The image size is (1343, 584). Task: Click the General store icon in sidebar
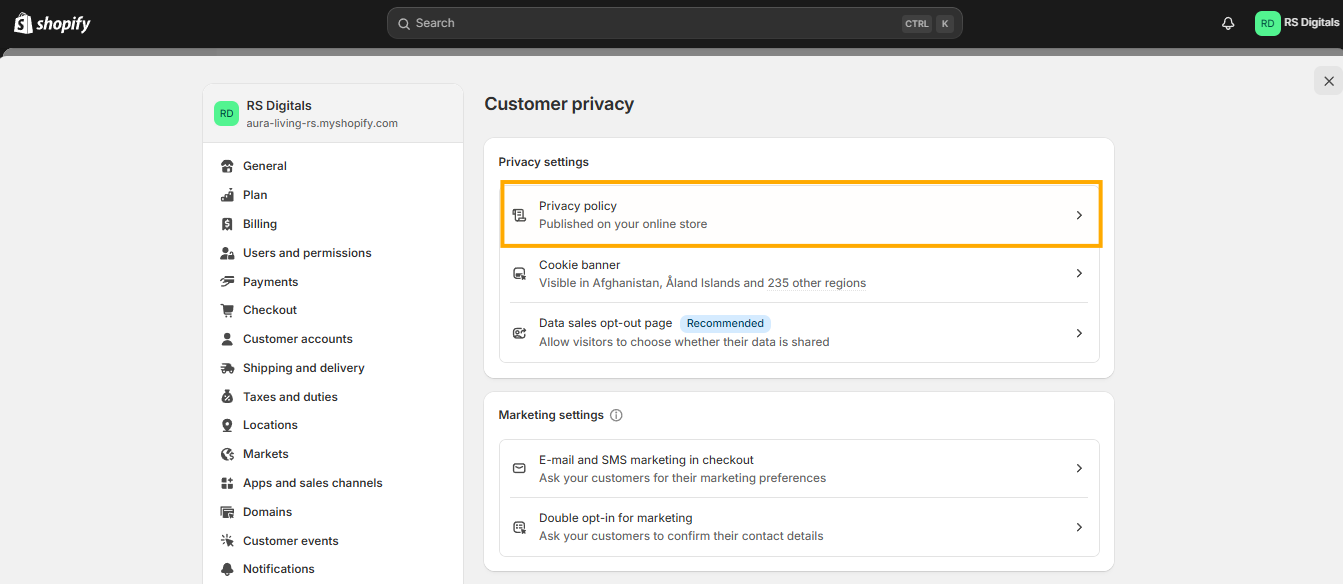pyautogui.click(x=227, y=166)
